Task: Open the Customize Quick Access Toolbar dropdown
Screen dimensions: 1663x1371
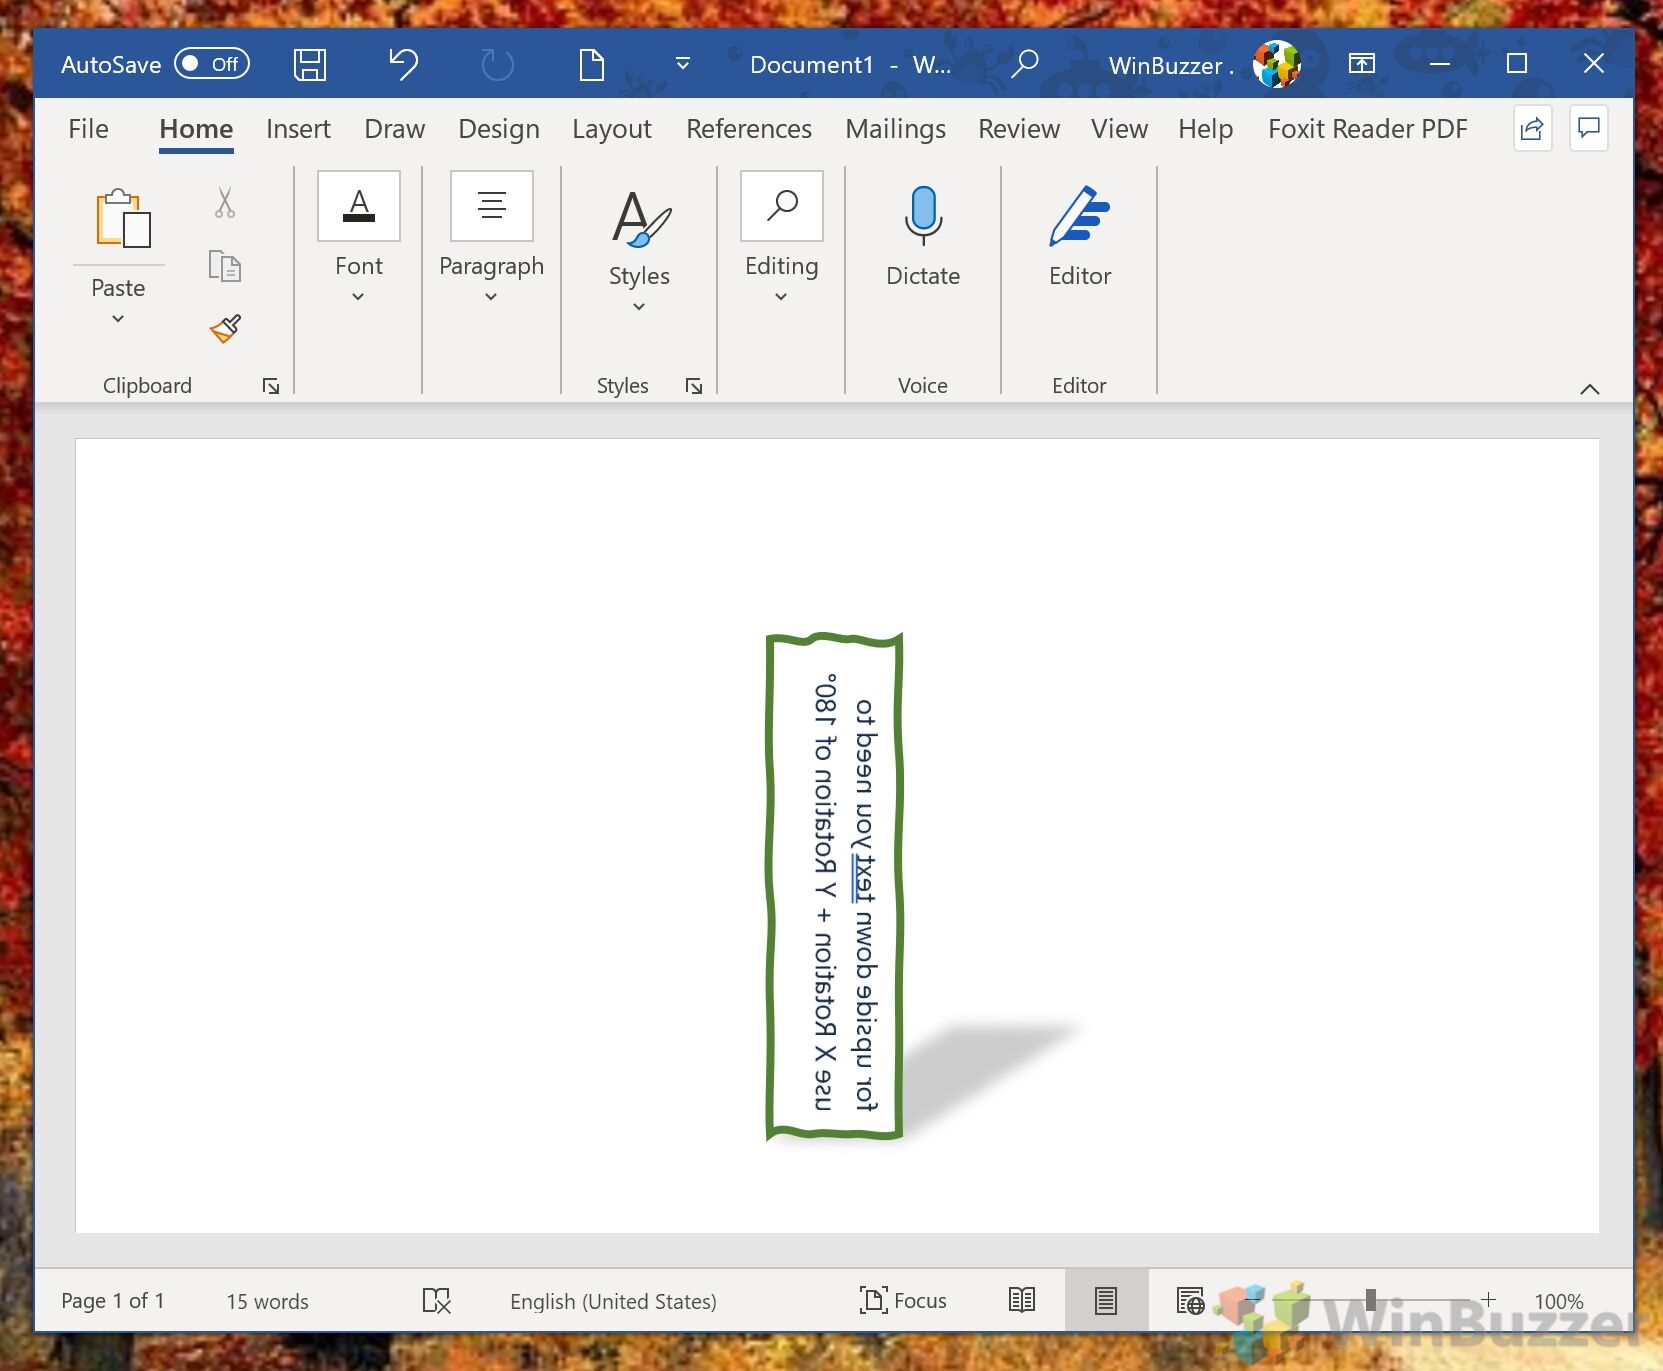Action: [683, 64]
